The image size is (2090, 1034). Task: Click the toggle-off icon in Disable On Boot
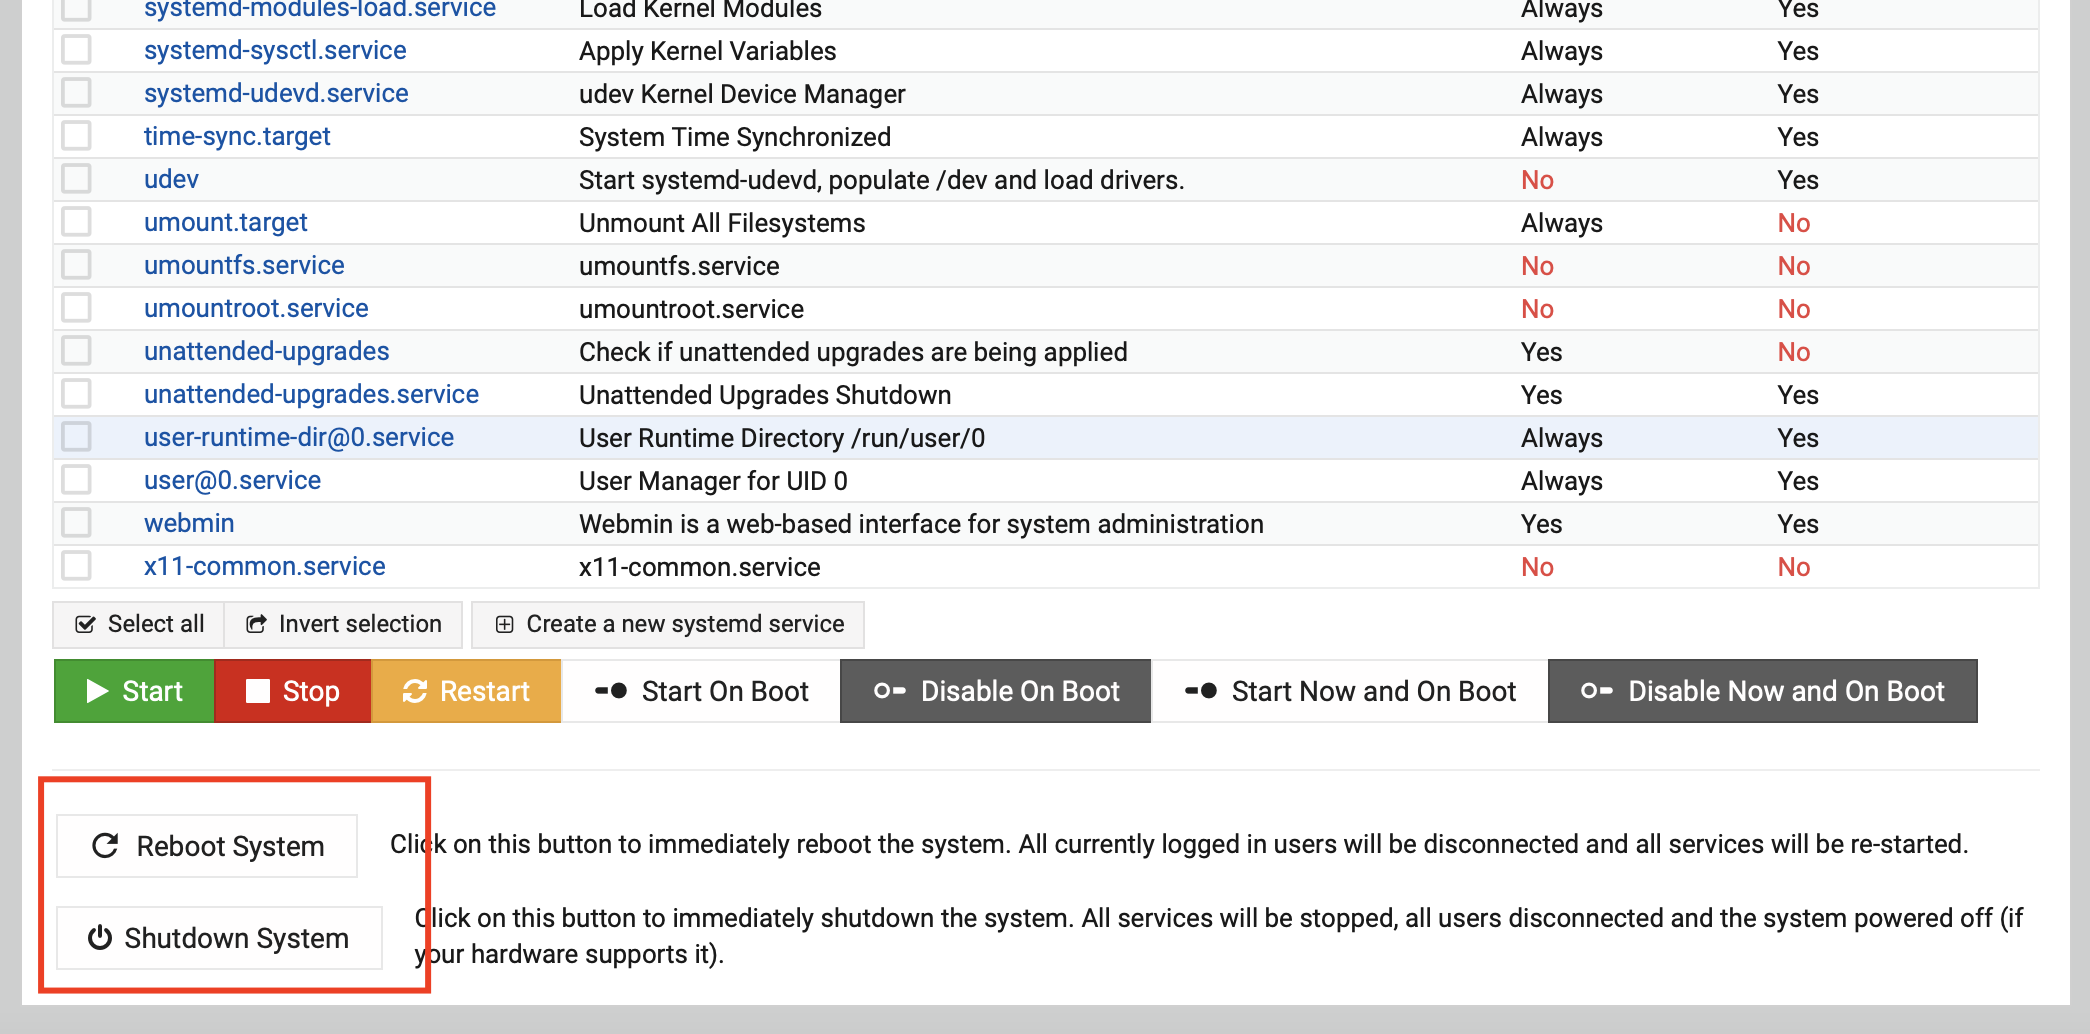tap(890, 691)
